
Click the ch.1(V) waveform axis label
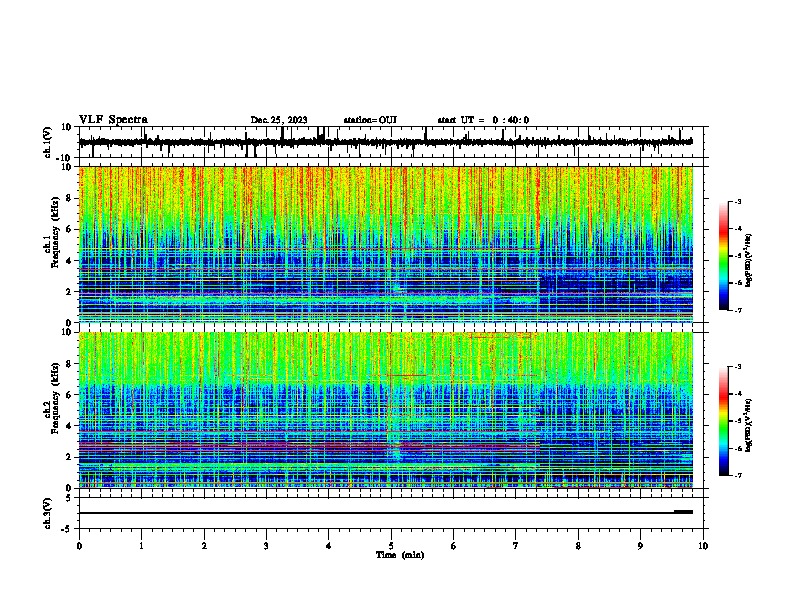click(48, 142)
